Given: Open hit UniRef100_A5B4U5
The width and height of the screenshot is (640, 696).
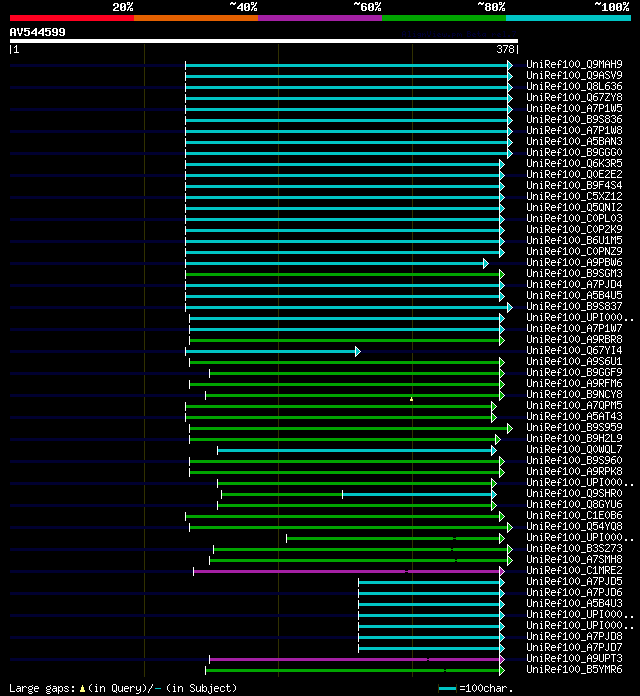Looking at the screenshot, I should (574, 295).
